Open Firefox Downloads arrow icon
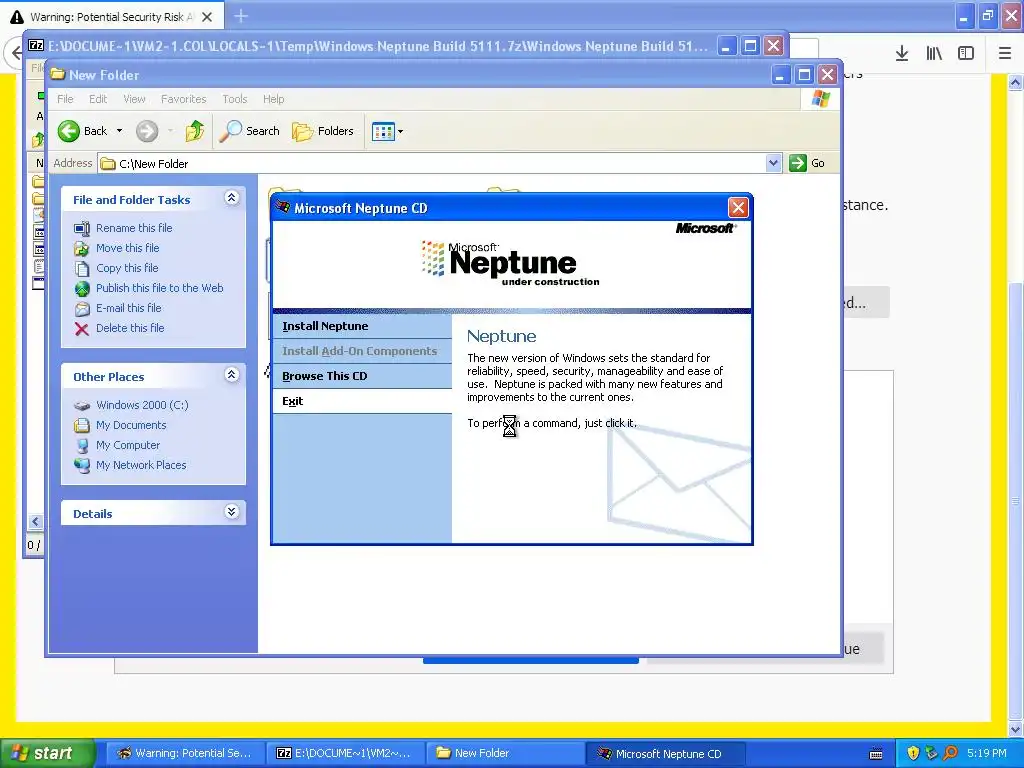The image size is (1024, 768). pos(902,53)
